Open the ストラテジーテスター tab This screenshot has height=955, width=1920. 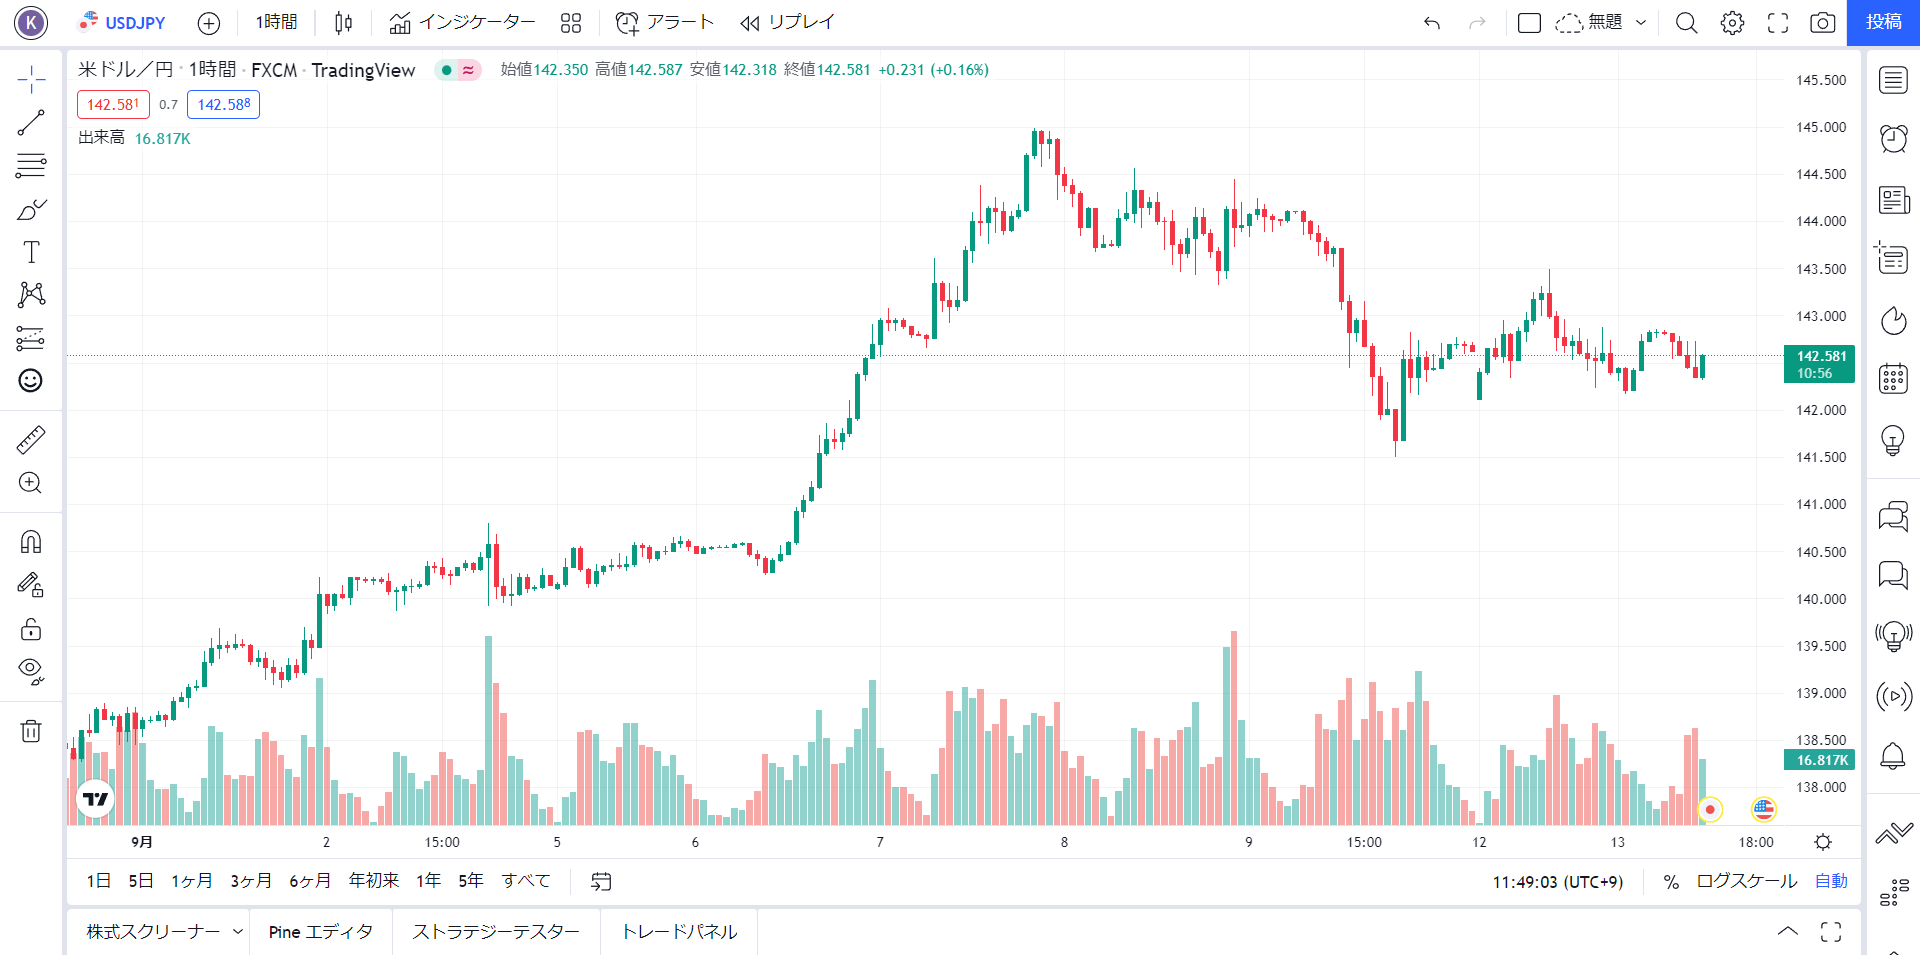pyautogui.click(x=497, y=931)
